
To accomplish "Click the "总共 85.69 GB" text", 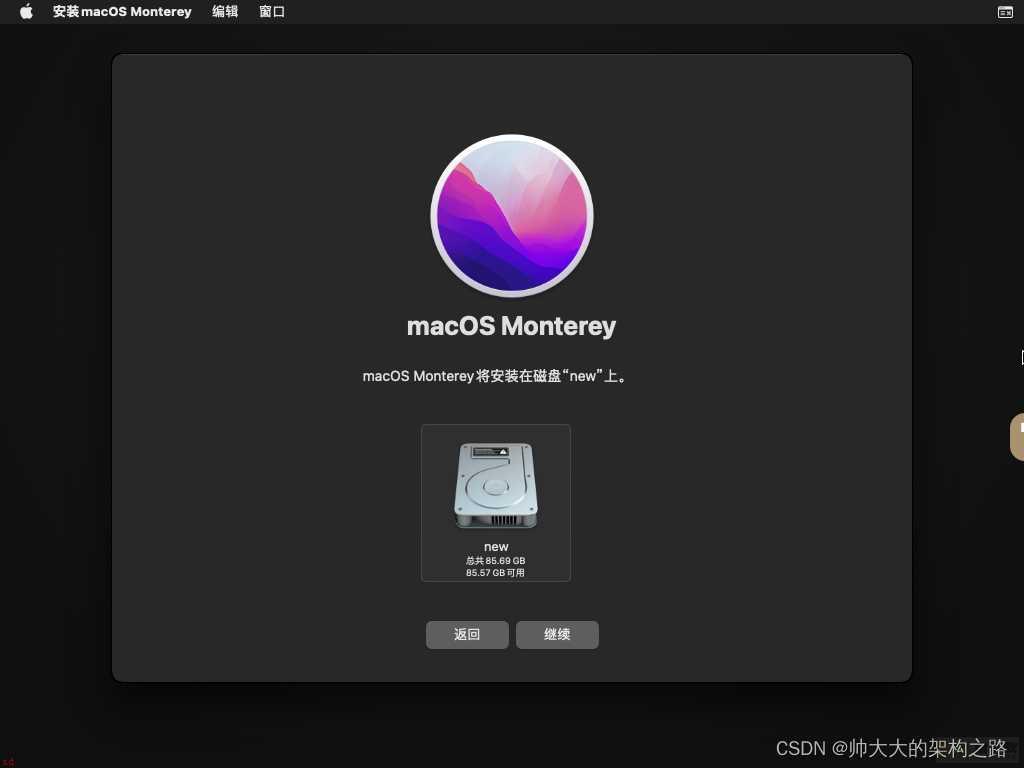I will [496, 560].
